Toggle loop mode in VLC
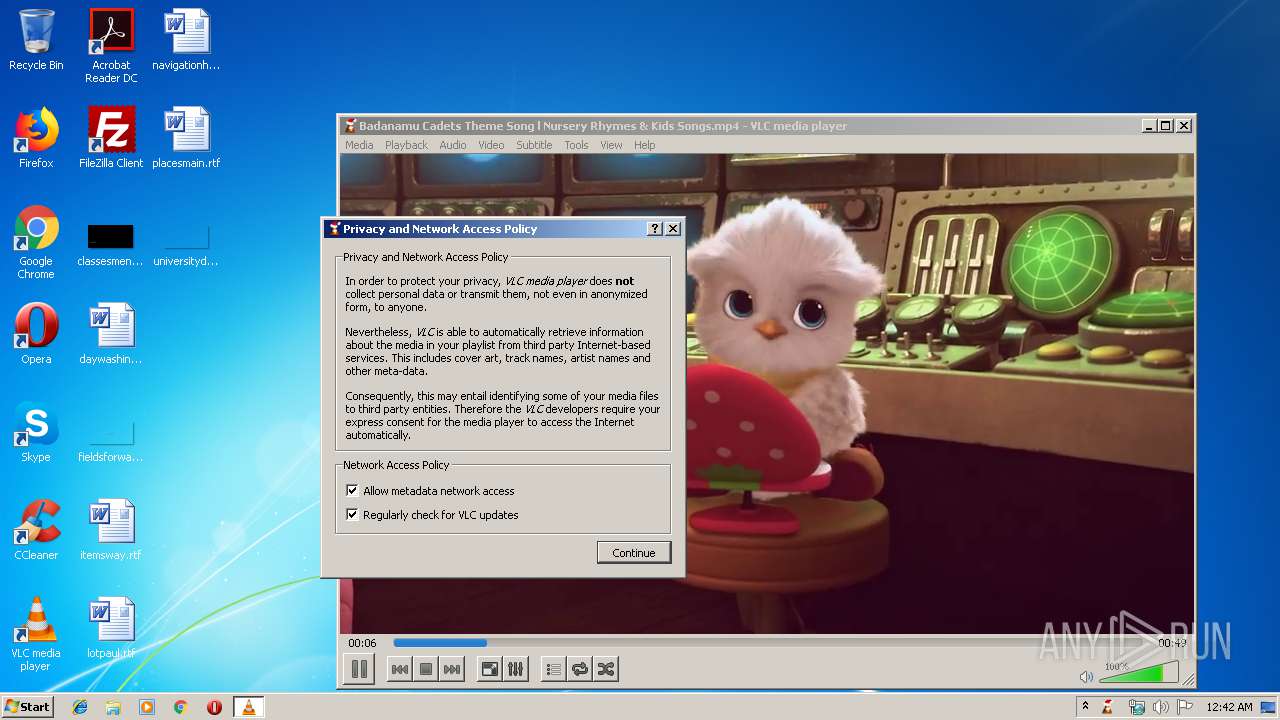This screenshot has height=720, width=1280. pyautogui.click(x=580, y=669)
